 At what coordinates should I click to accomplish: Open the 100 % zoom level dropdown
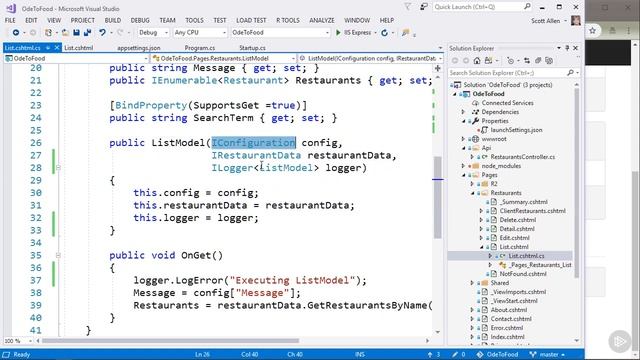18,341
